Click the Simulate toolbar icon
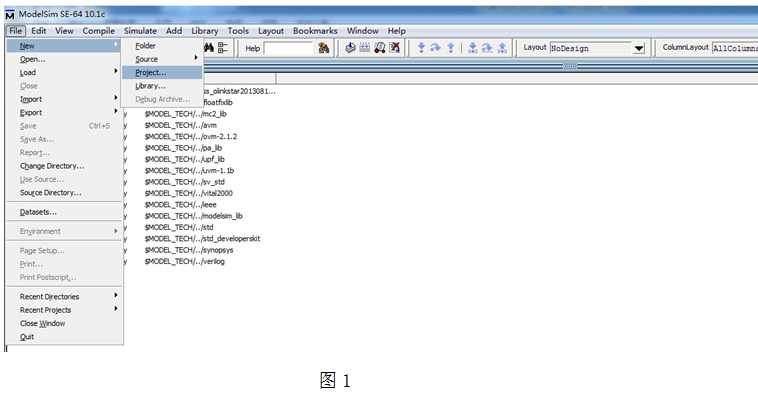 (379, 47)
